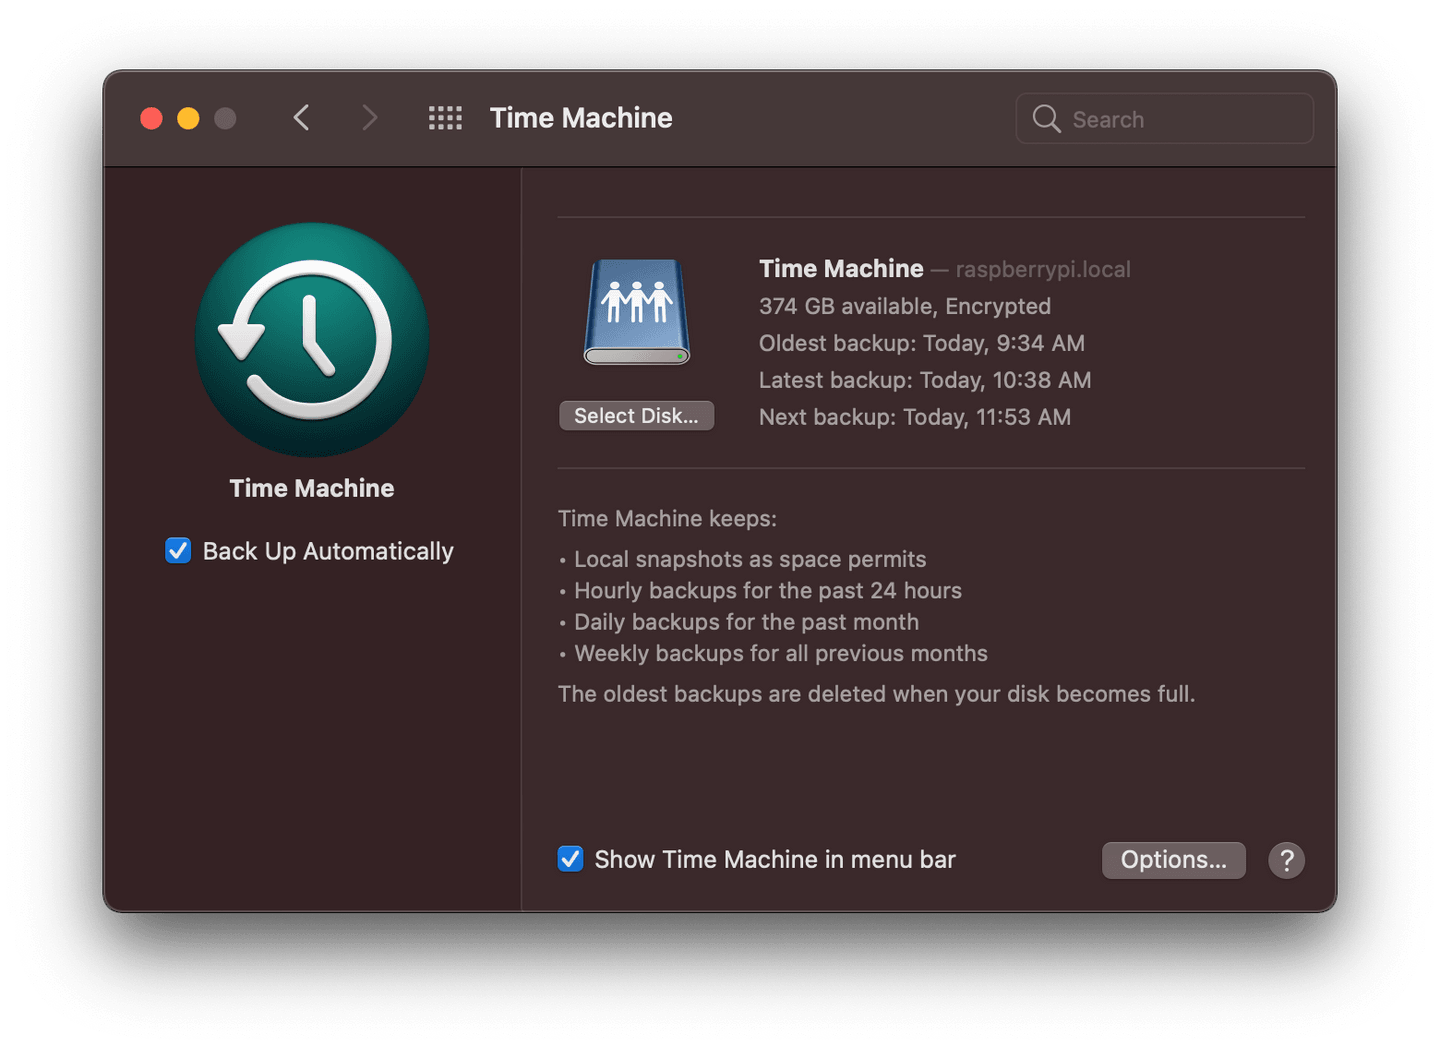This screenshot has width=1440, height=1049.
Task: Click the back navigation arrow
Action: 301,117
